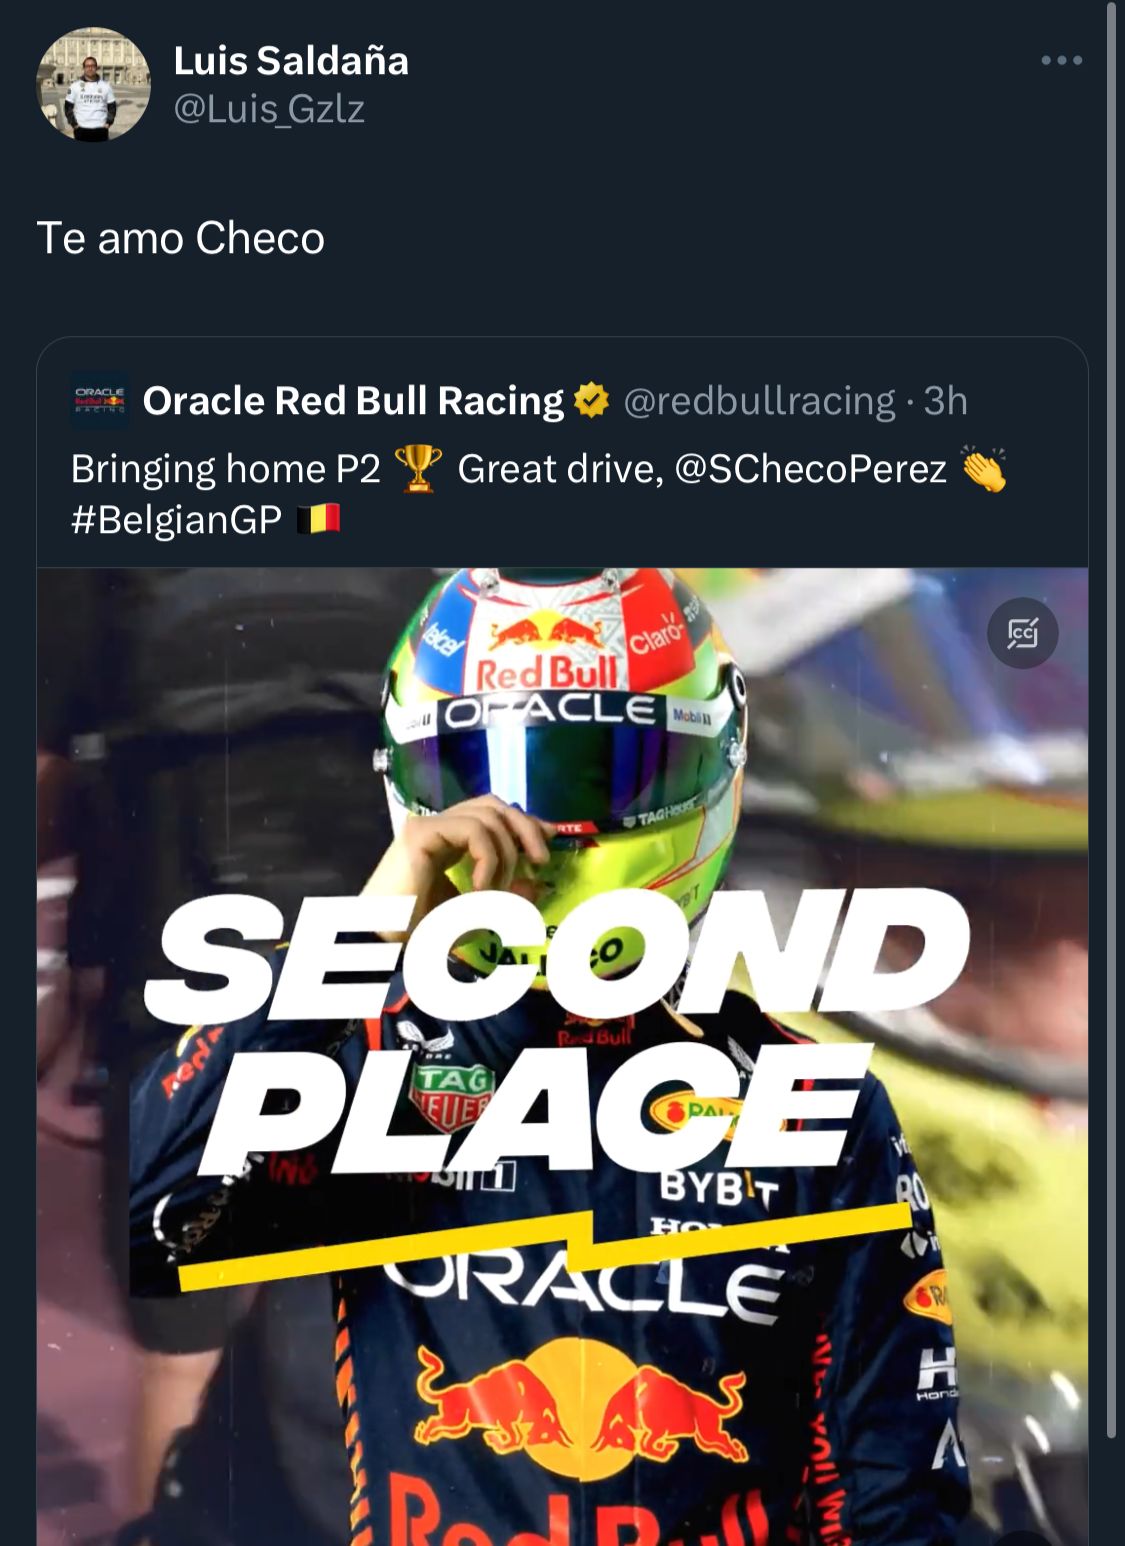The image size is (1125, 1546).
Task: Visit the @redbullracing handle
Action: 759,401
